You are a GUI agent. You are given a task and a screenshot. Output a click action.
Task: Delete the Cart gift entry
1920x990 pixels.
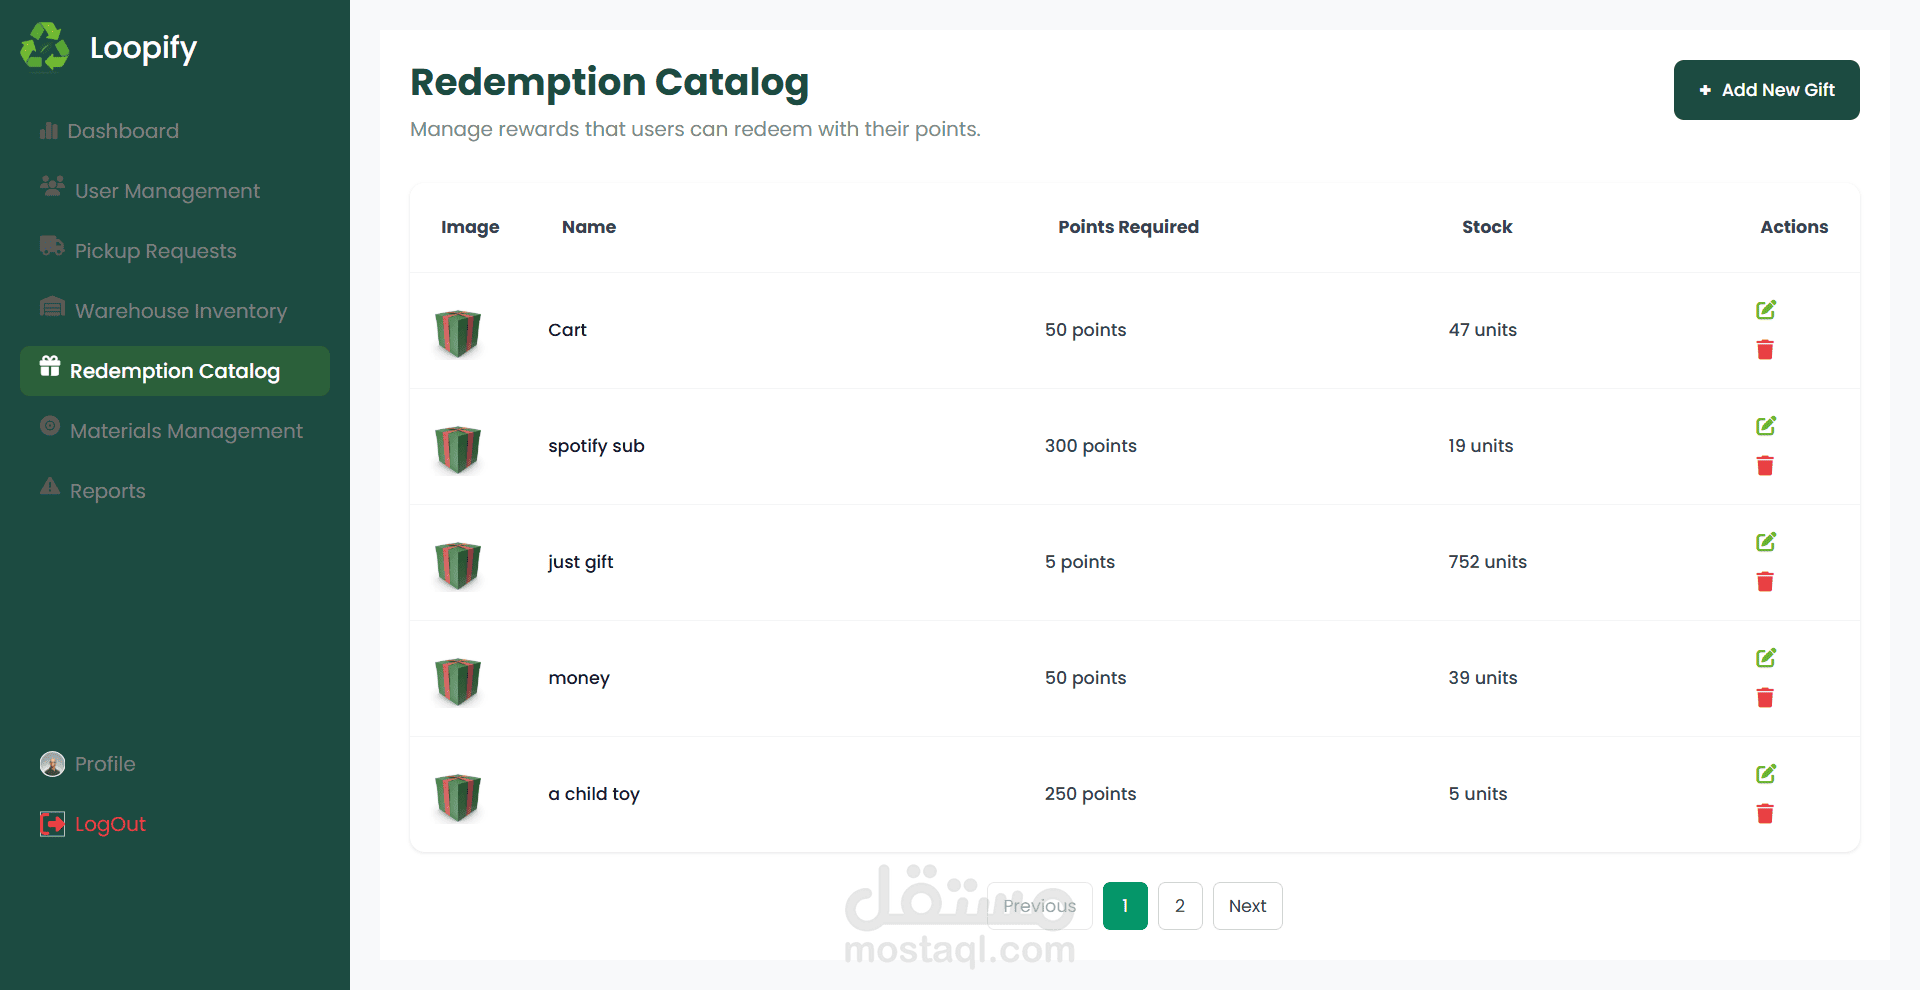click(x=1765, y=350)
